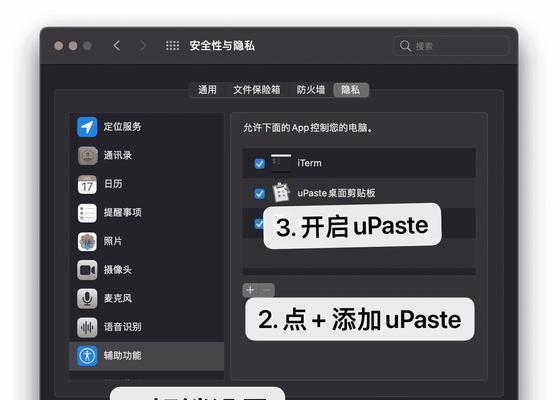558x400 pixels.
Task: Click the 语音识别 label in sidebar
Action: click(122, 327)
